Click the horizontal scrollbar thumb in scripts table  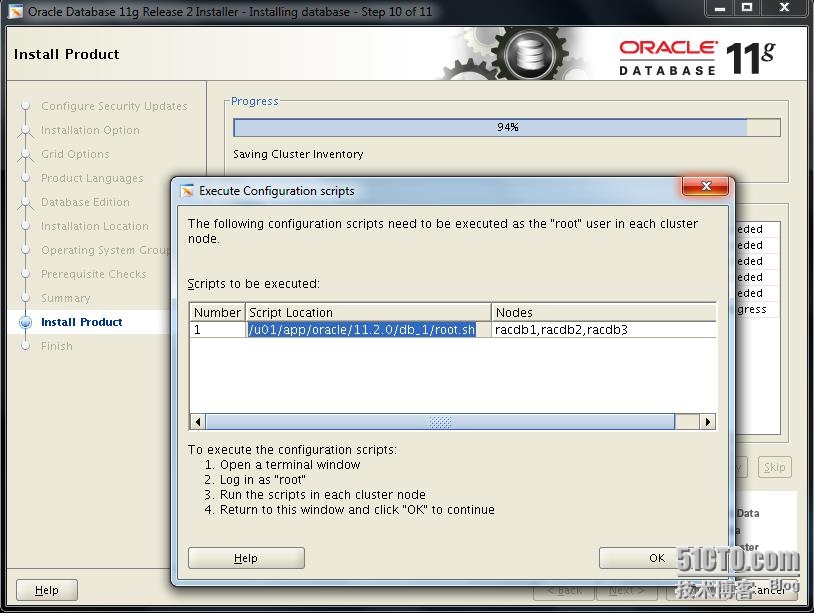[x=440, y=421]
